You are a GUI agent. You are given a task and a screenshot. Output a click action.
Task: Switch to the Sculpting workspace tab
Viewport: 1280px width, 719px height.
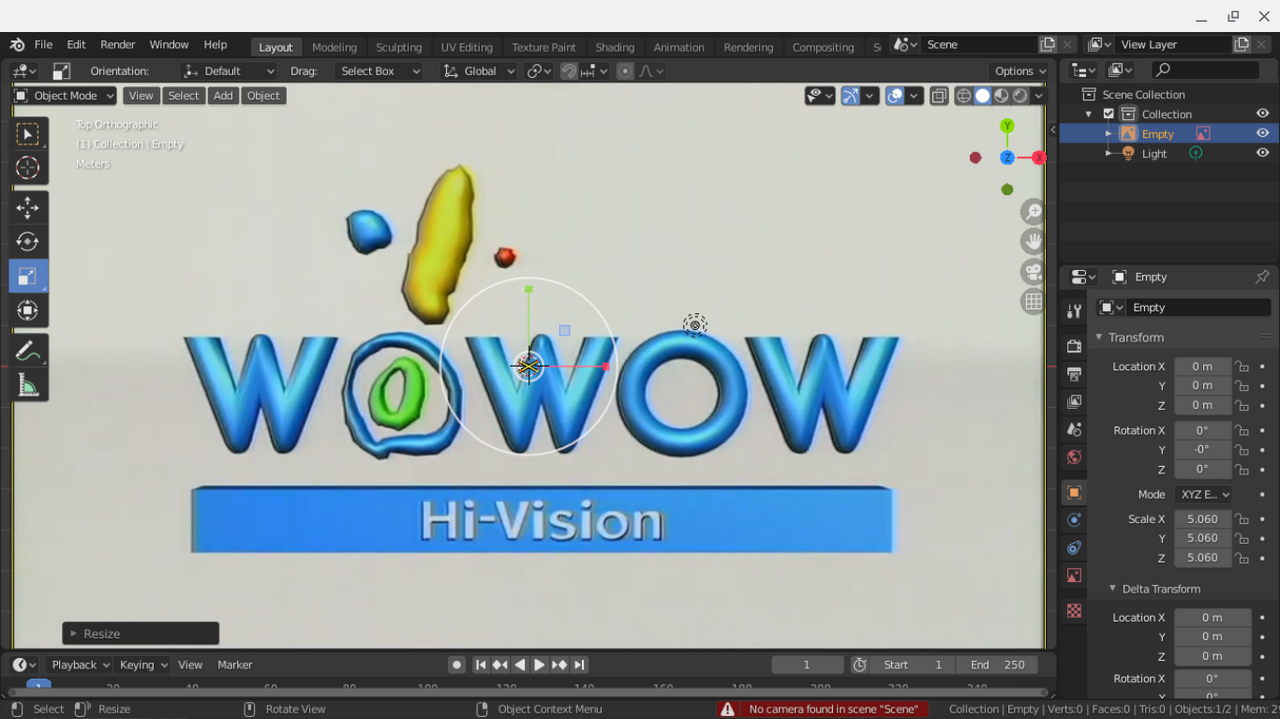[399, 47]
